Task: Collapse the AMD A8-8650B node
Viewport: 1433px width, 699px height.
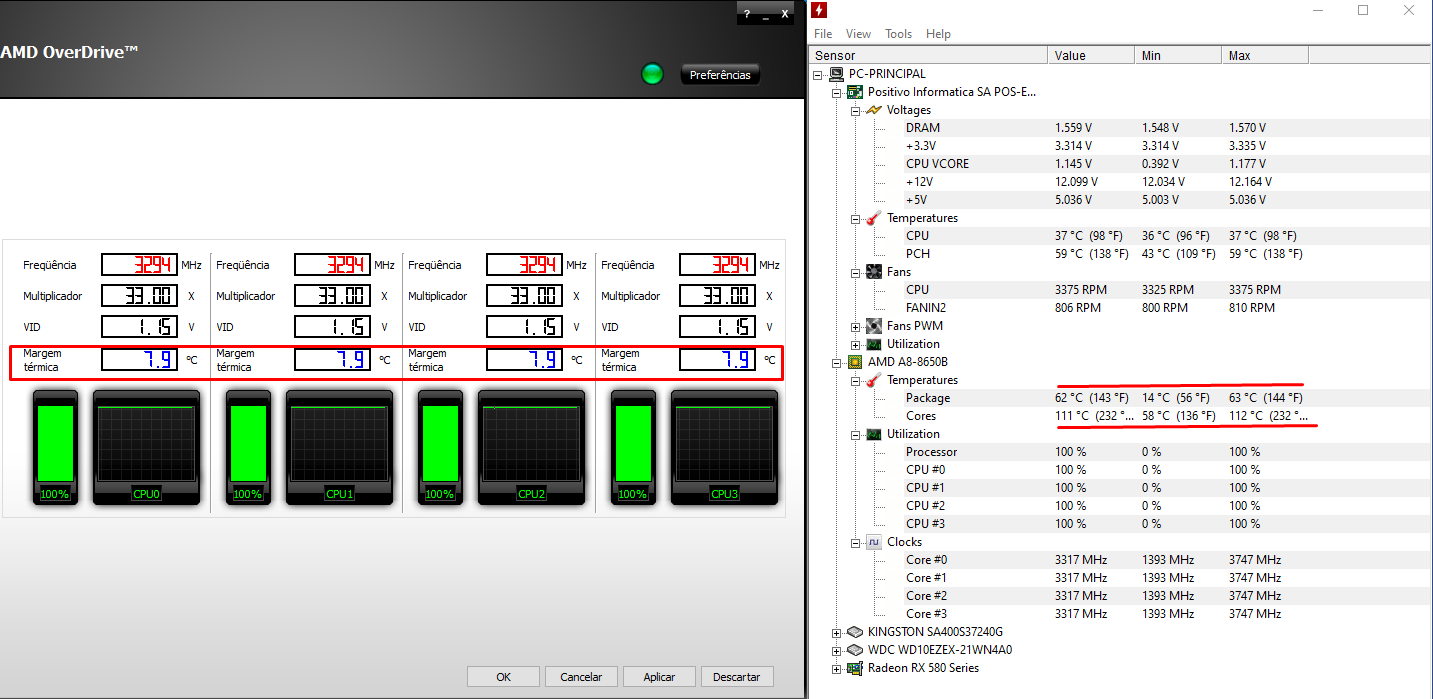Action: (x=837, y=362)
